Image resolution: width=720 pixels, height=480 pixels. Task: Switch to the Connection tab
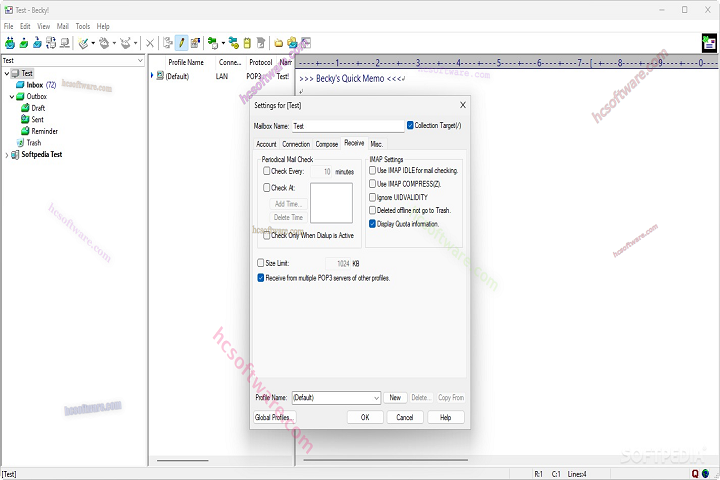[x=296, y=144]
